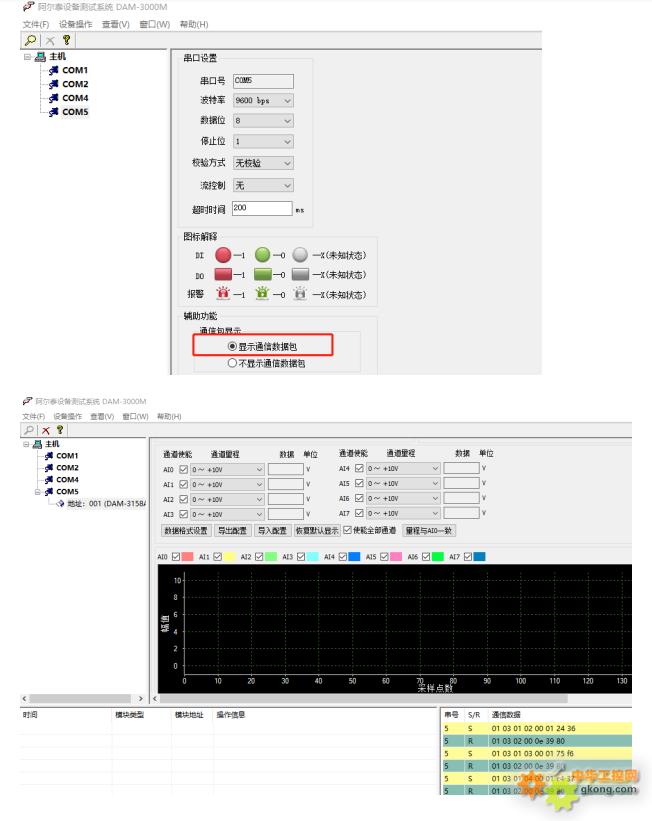The image size is (652, 821).
Task: Select COM2 port icon in lower window tree
Action: coord(49,468)
